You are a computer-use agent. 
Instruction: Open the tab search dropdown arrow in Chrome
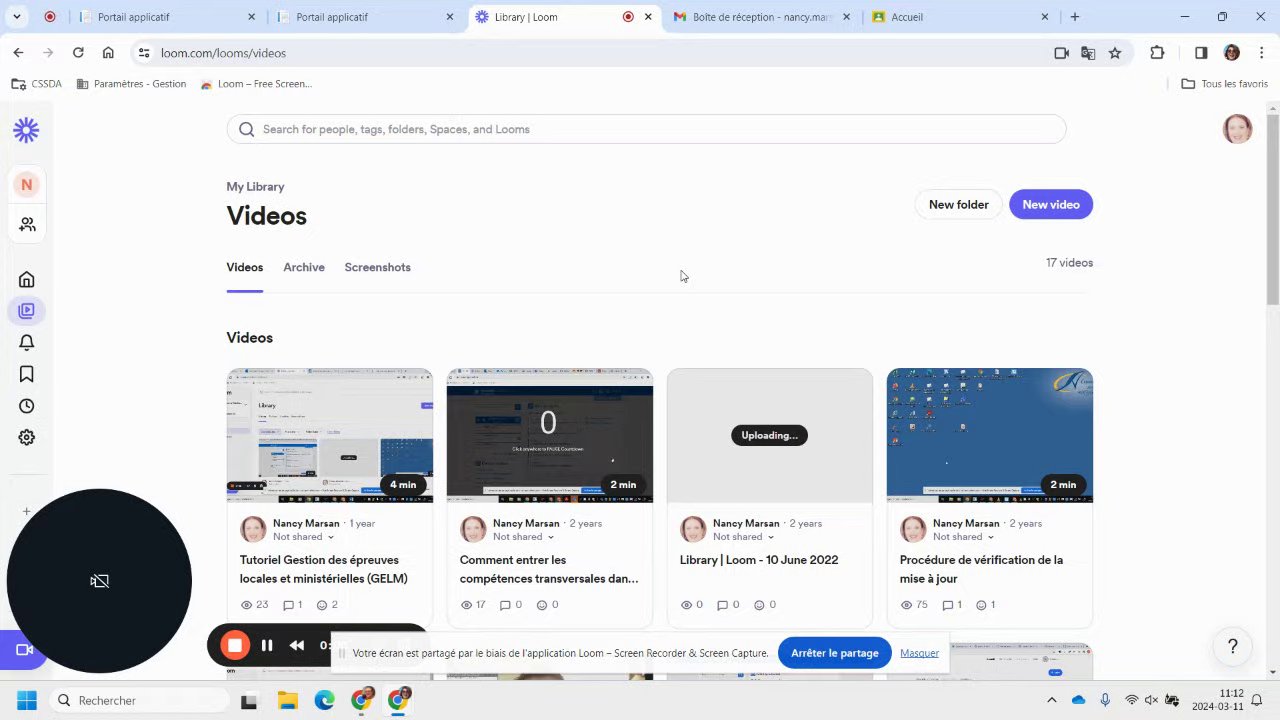point(16,17)
